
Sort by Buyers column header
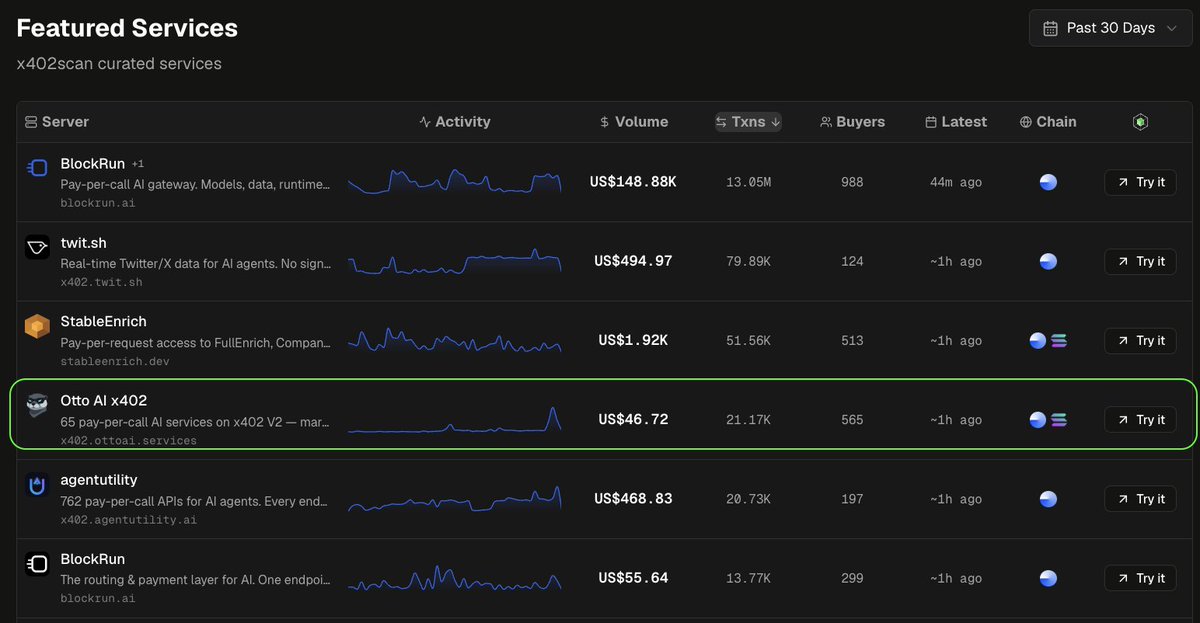pos(852,121)
